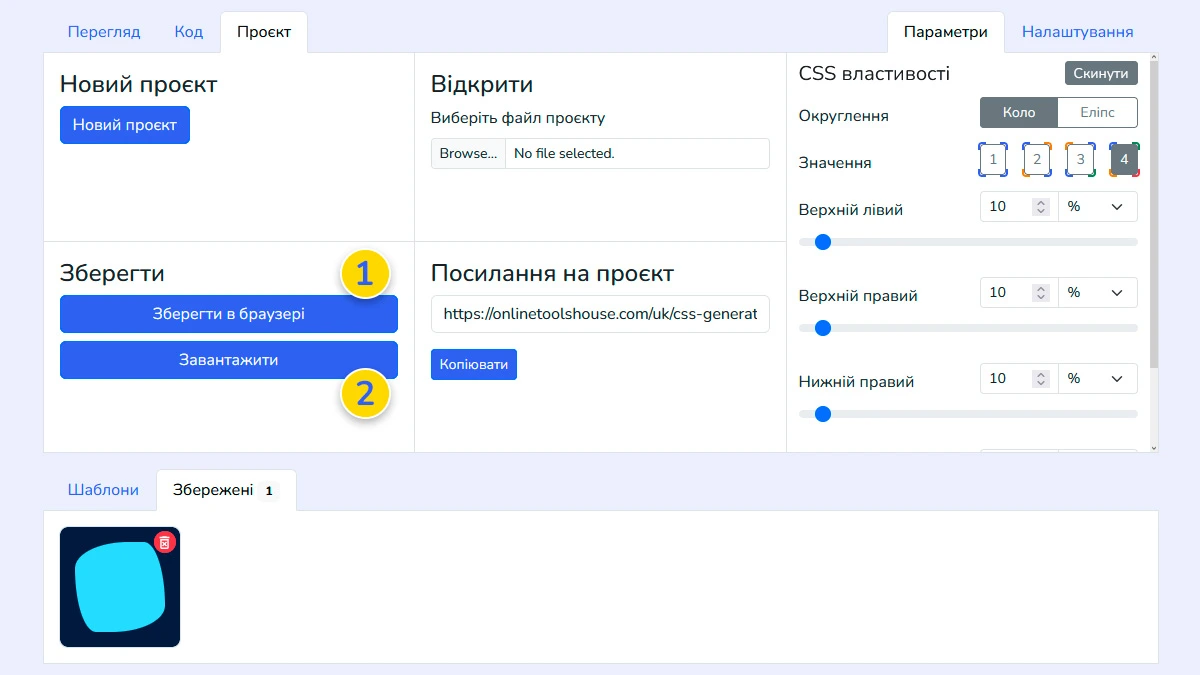This screenshot has width=1200, height=675.
Task: Switch to the Шаблони tab
Action: coord(103,489)
